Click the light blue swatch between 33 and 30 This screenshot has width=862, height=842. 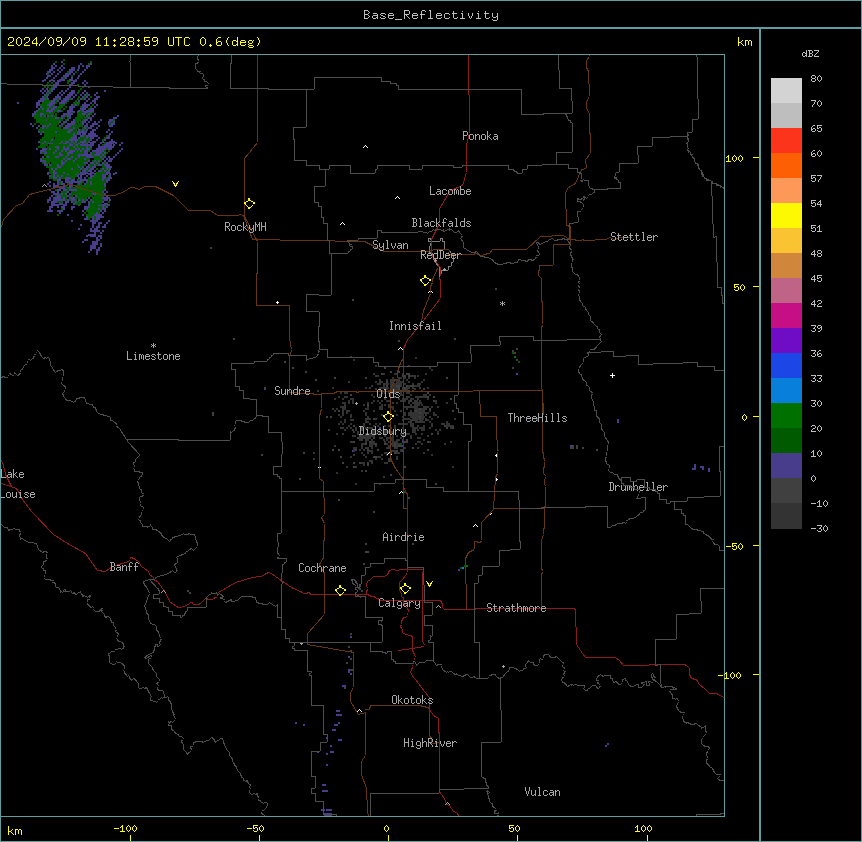click(786, 391)
